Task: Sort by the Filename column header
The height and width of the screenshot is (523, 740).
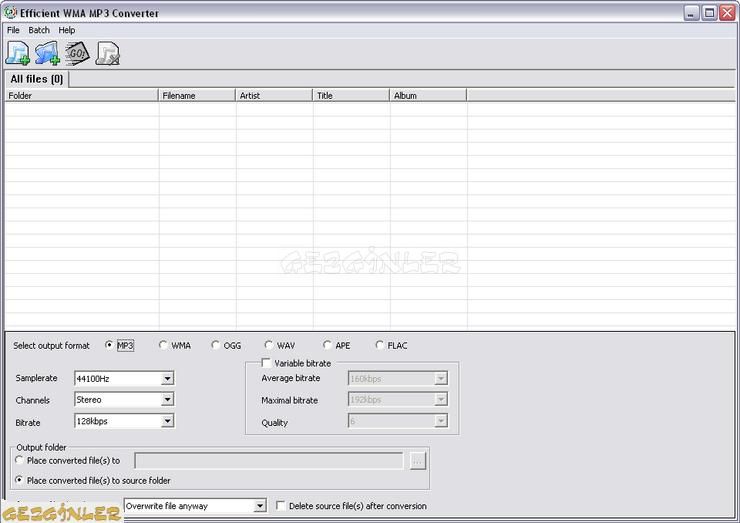Action: [197, 95]
